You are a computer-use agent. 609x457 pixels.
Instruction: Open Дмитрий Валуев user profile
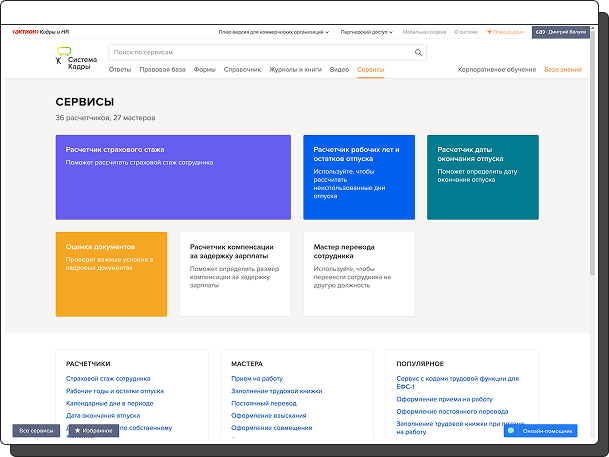pos(560,32)
